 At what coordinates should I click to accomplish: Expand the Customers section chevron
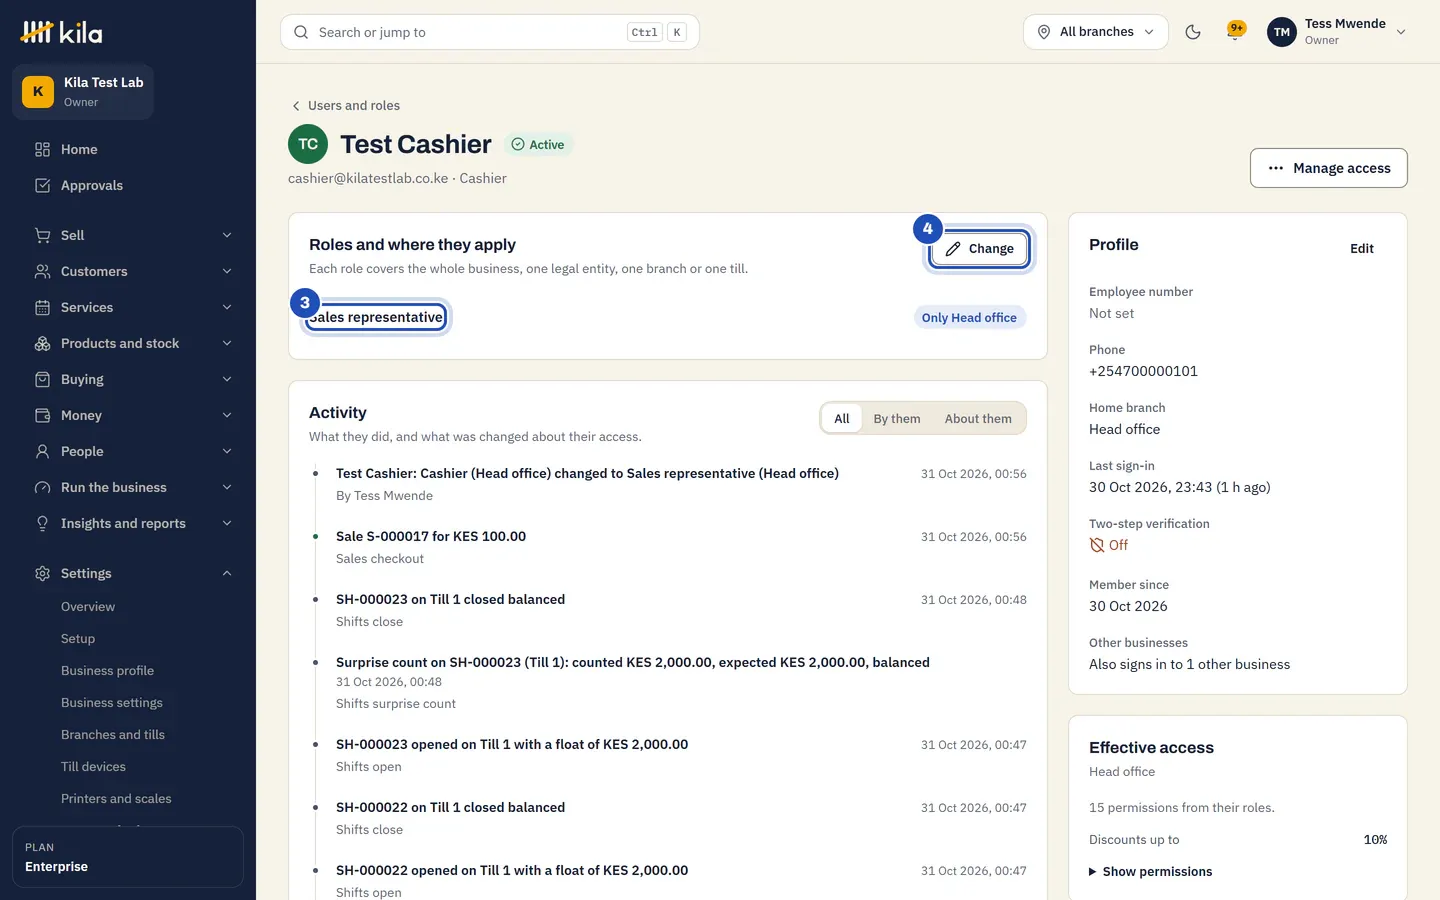227,271
